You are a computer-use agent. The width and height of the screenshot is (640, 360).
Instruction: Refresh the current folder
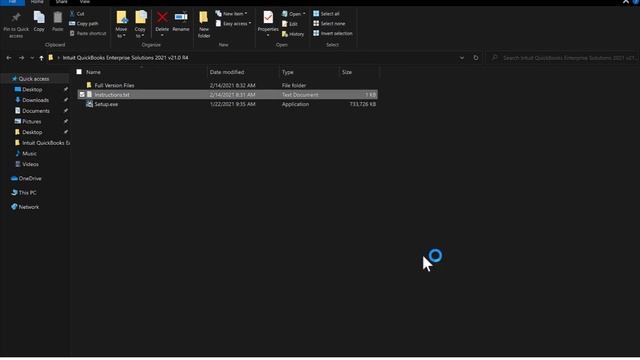click(x=476, y=58)
